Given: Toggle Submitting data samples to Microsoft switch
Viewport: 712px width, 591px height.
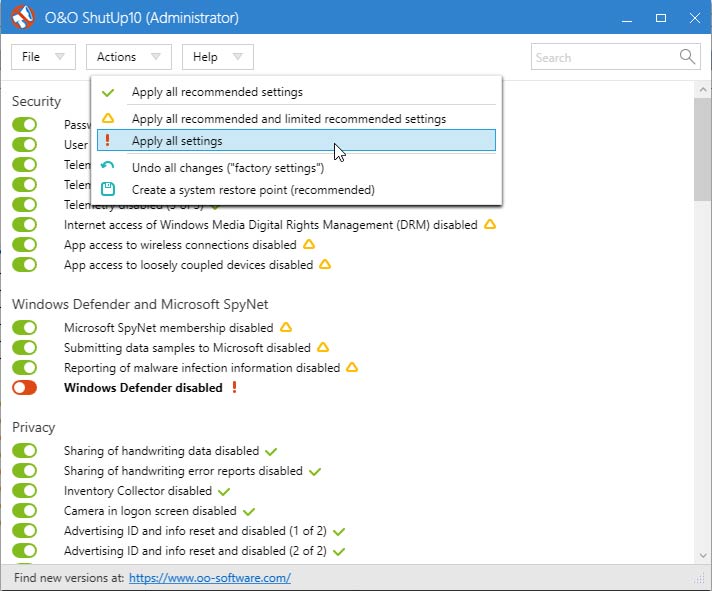Looking at the screenshot, I should [25, 348].
